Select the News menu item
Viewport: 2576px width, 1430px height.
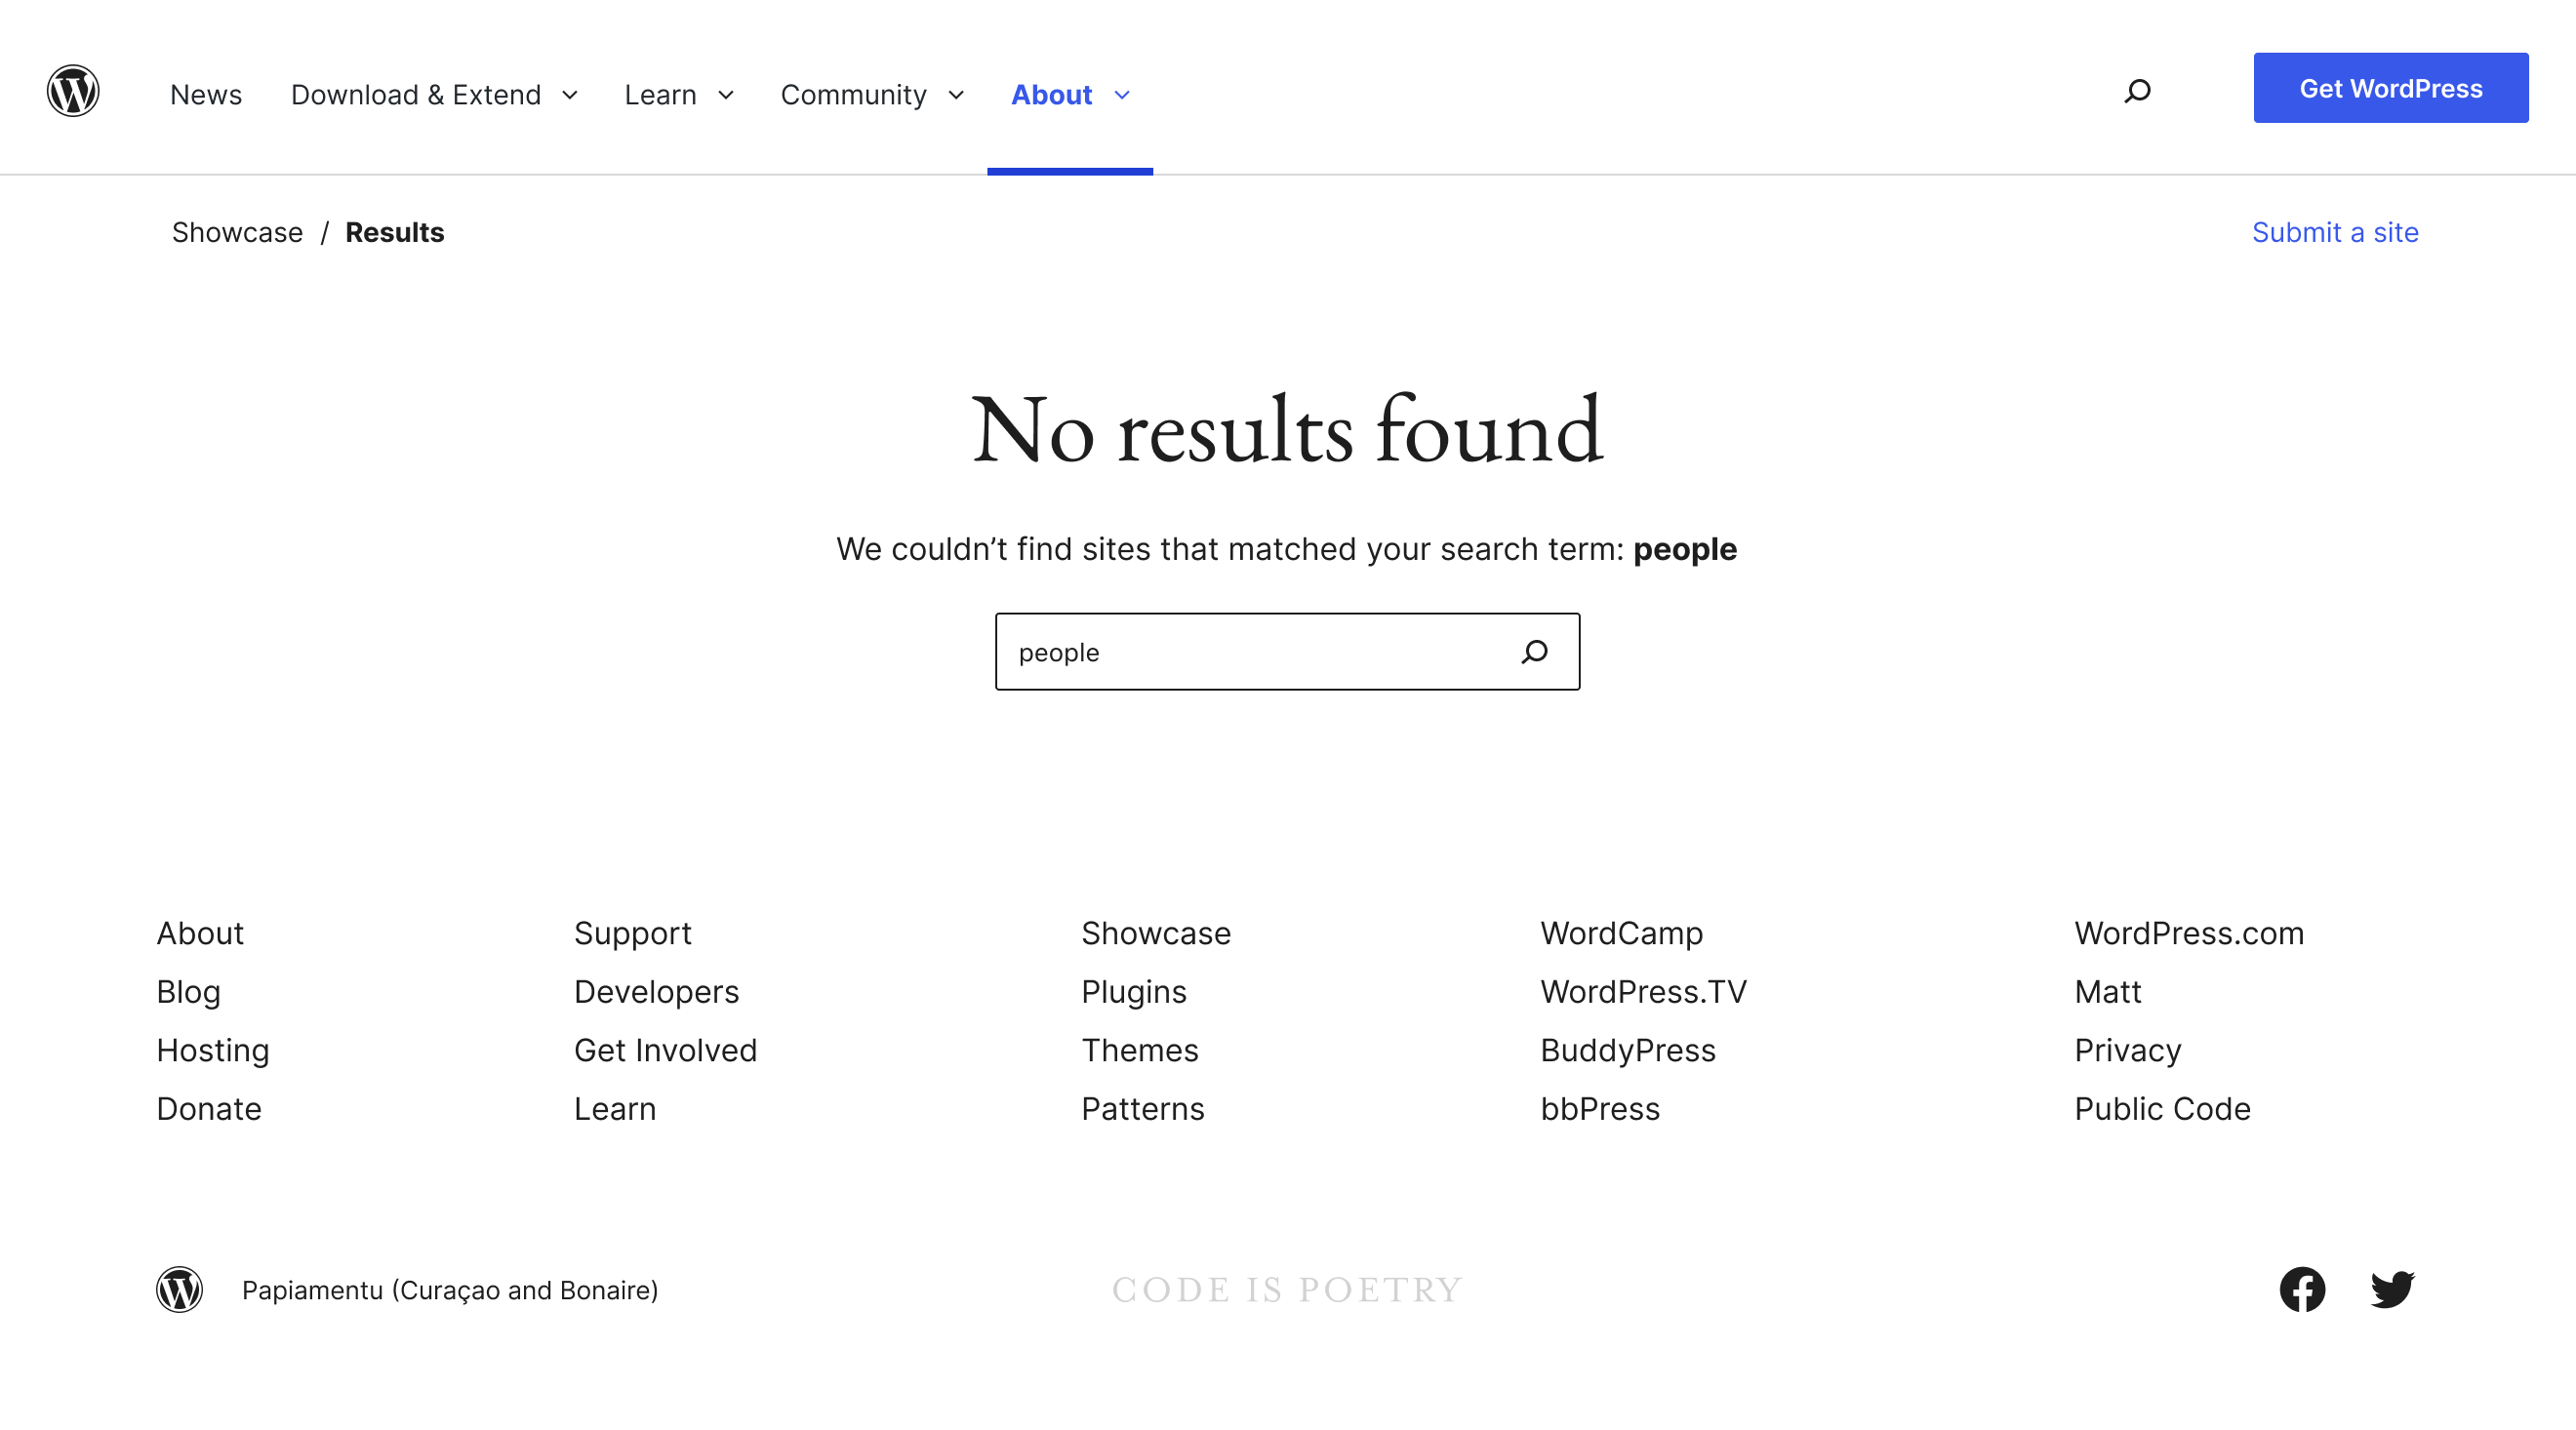pos(206,95)
